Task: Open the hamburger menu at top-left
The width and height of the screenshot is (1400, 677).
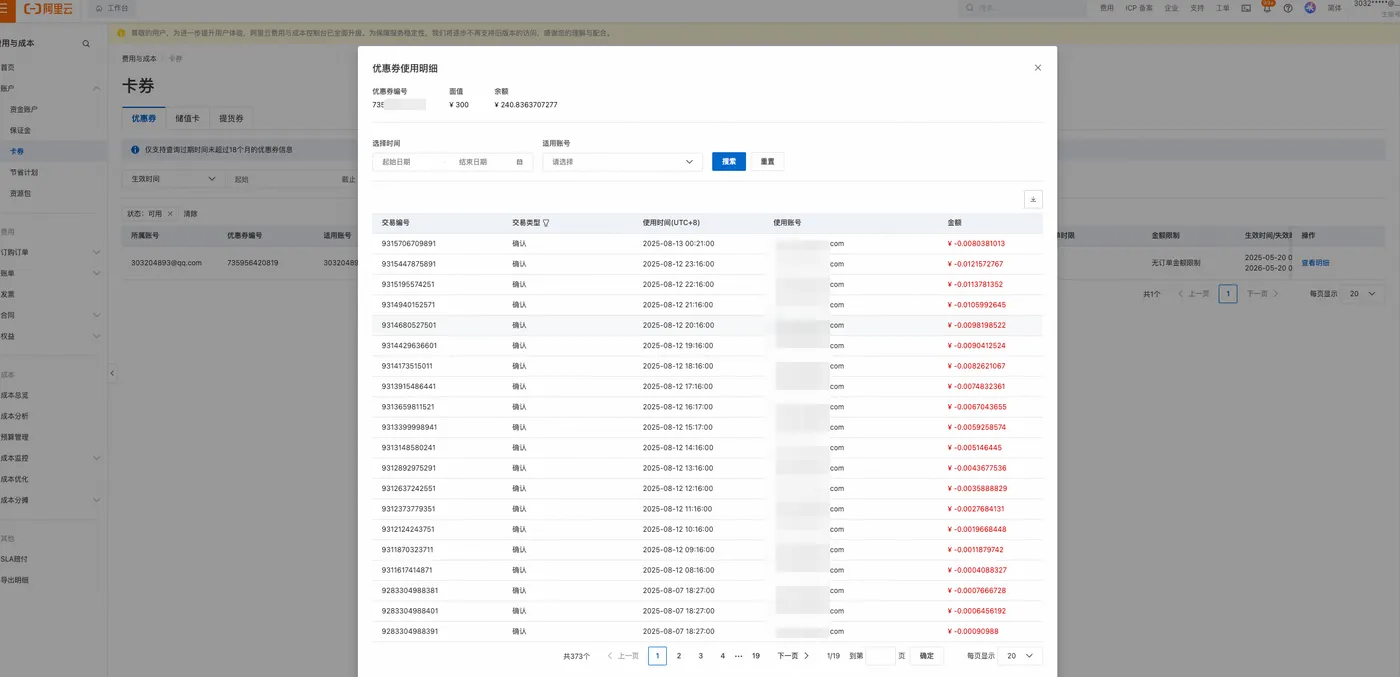Action: 7,7
